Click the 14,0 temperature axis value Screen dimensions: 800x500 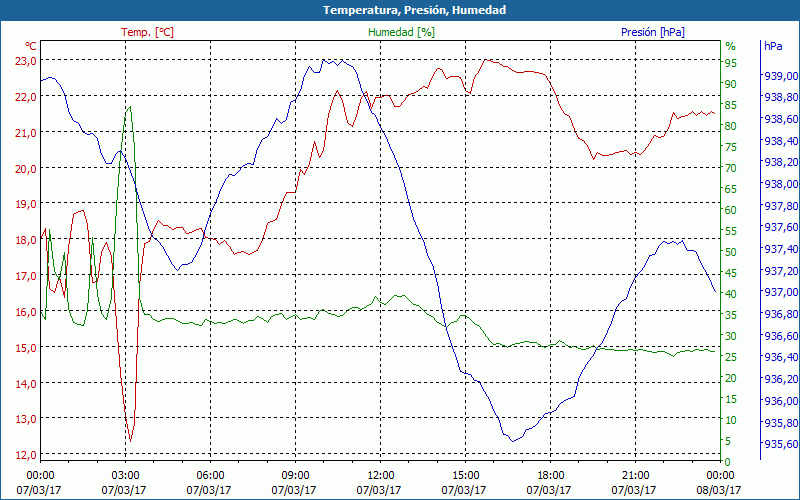point(24,383)
